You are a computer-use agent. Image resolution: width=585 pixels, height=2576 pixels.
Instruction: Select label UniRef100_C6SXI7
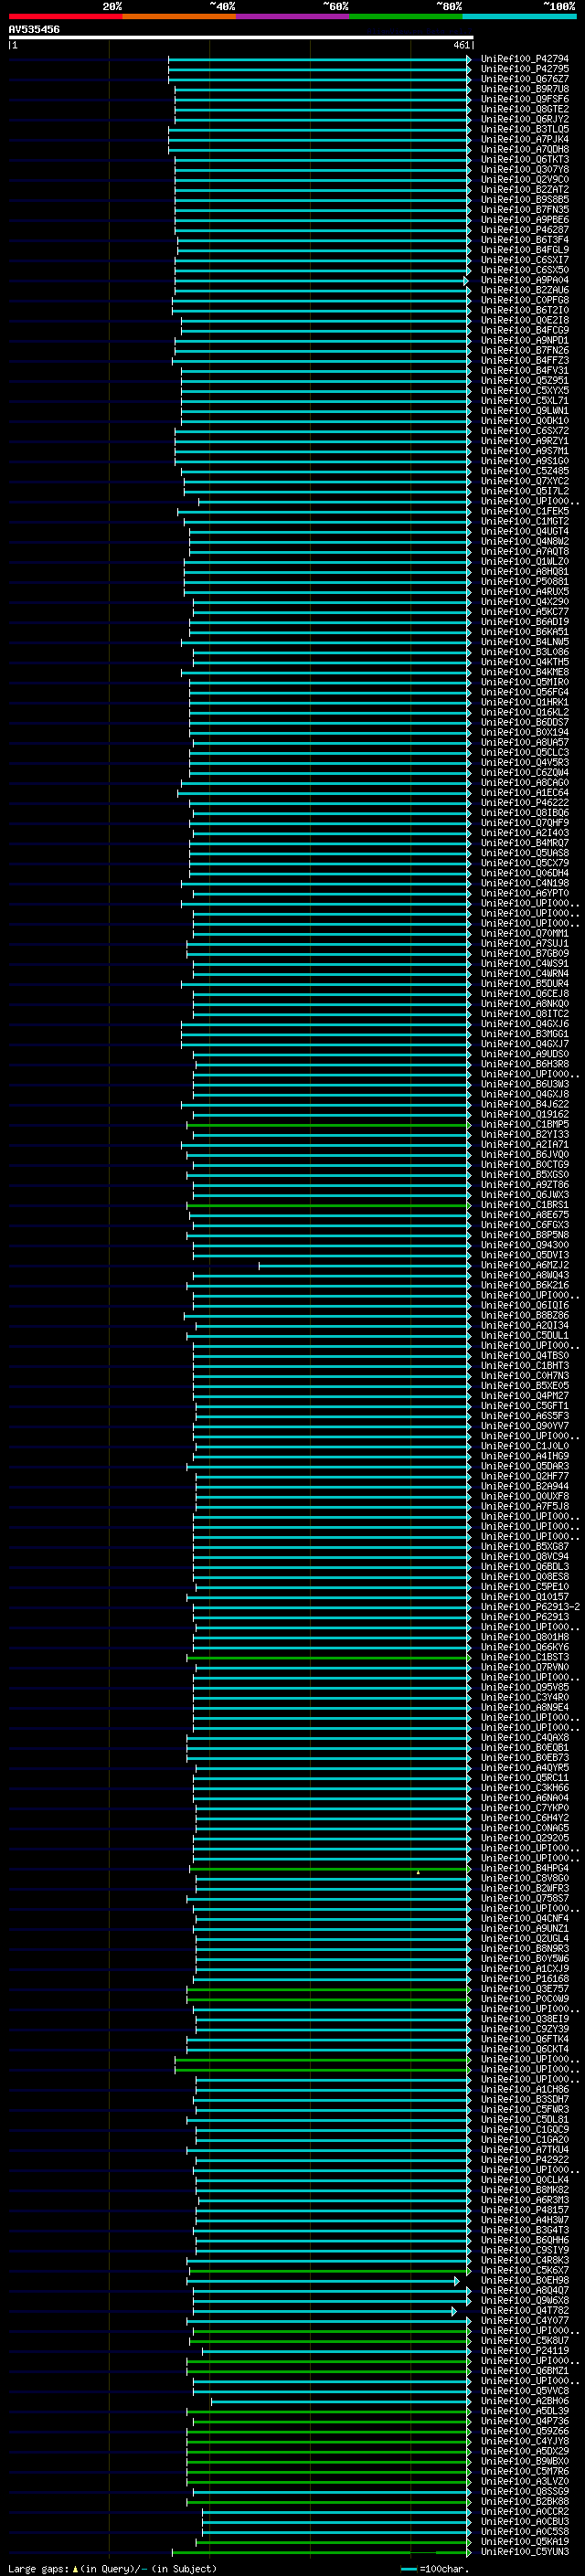pos(525,260)
